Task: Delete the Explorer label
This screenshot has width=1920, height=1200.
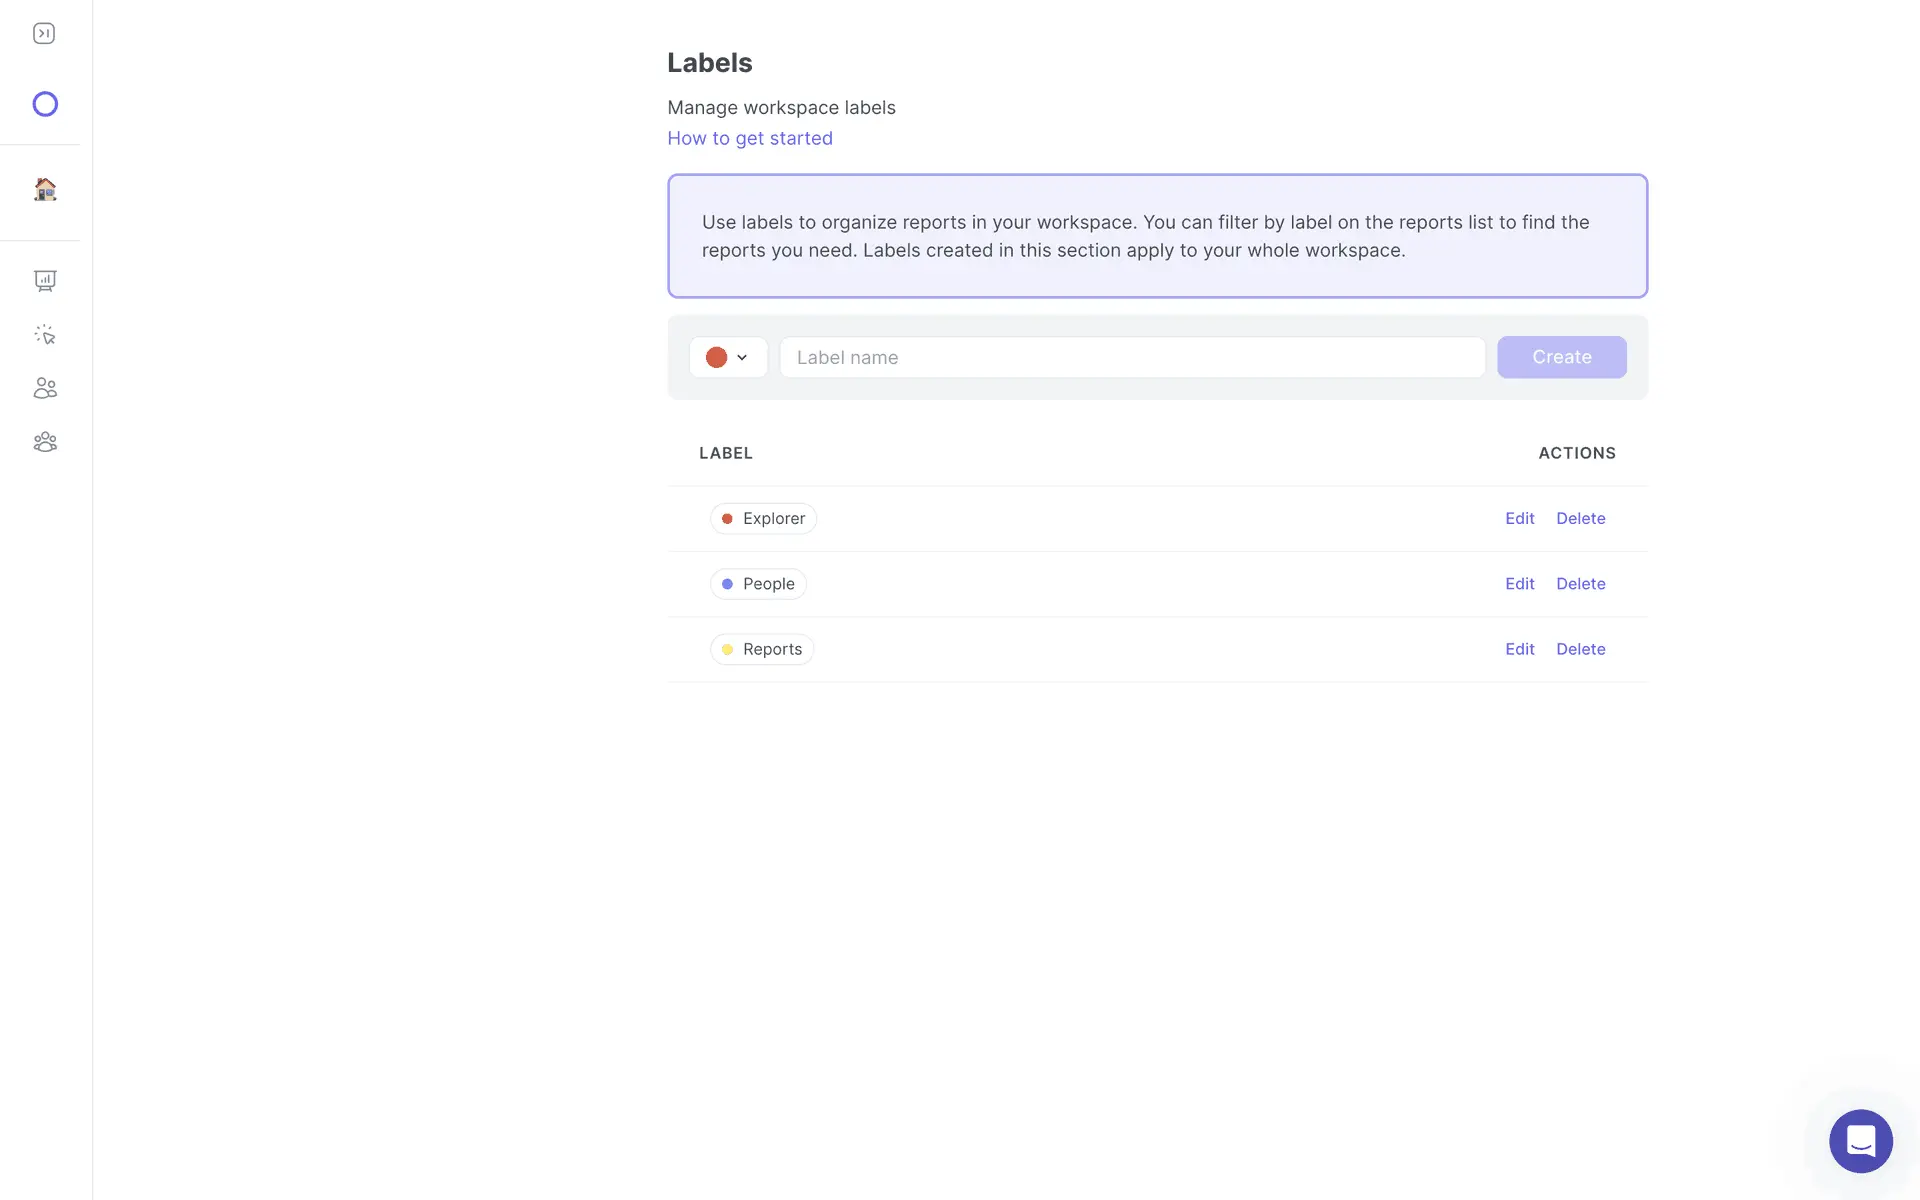Action: point(1580,518)
